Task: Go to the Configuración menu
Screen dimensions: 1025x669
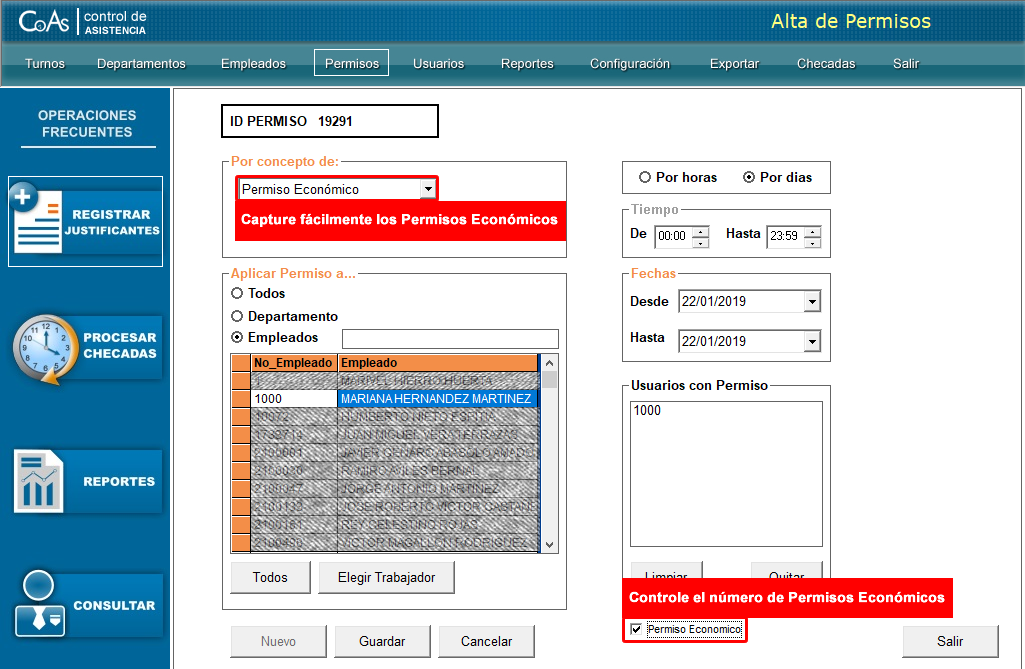Action: (x=629, y=63)
